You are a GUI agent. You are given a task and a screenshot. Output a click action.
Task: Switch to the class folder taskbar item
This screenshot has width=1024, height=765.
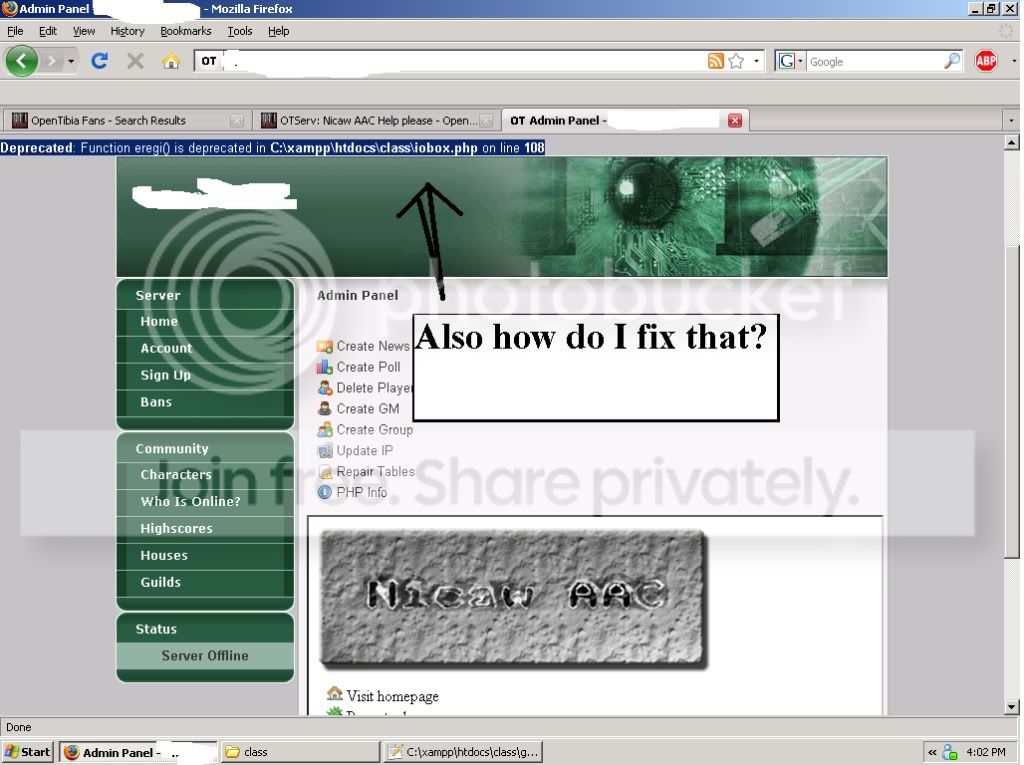tap(300, 752)
